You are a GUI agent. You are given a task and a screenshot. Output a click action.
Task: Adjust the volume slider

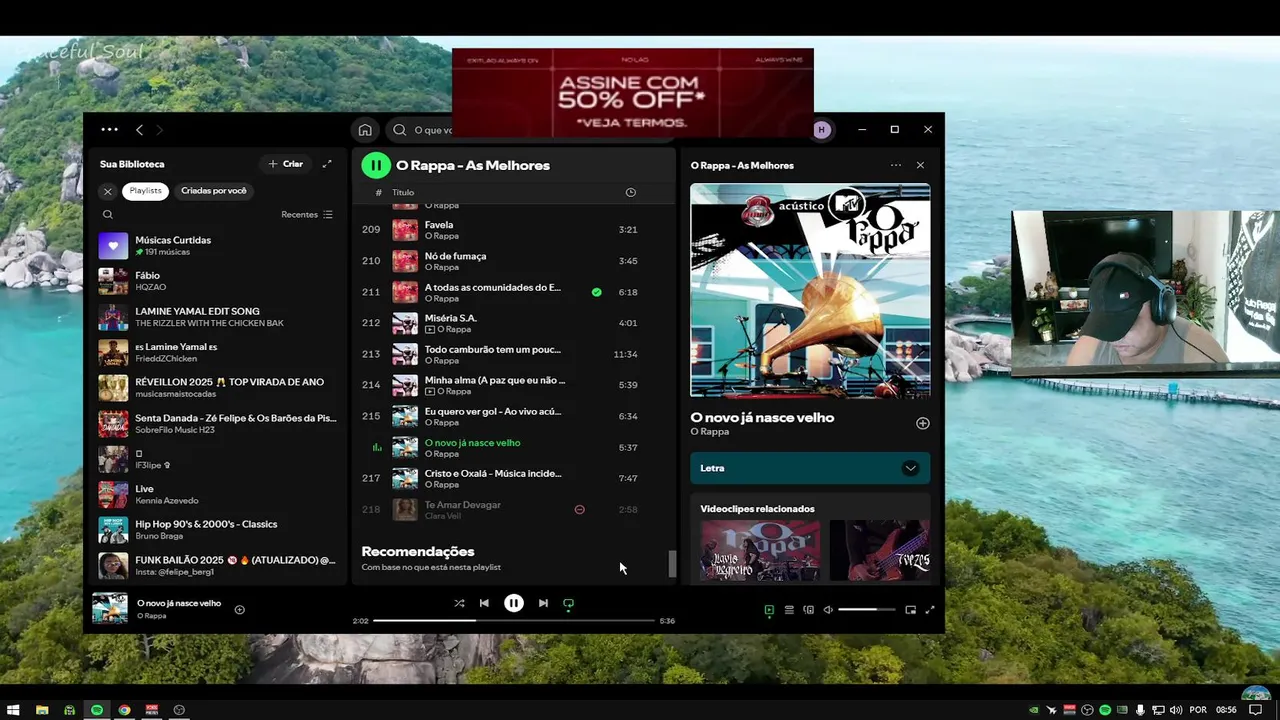click(866, 610)
